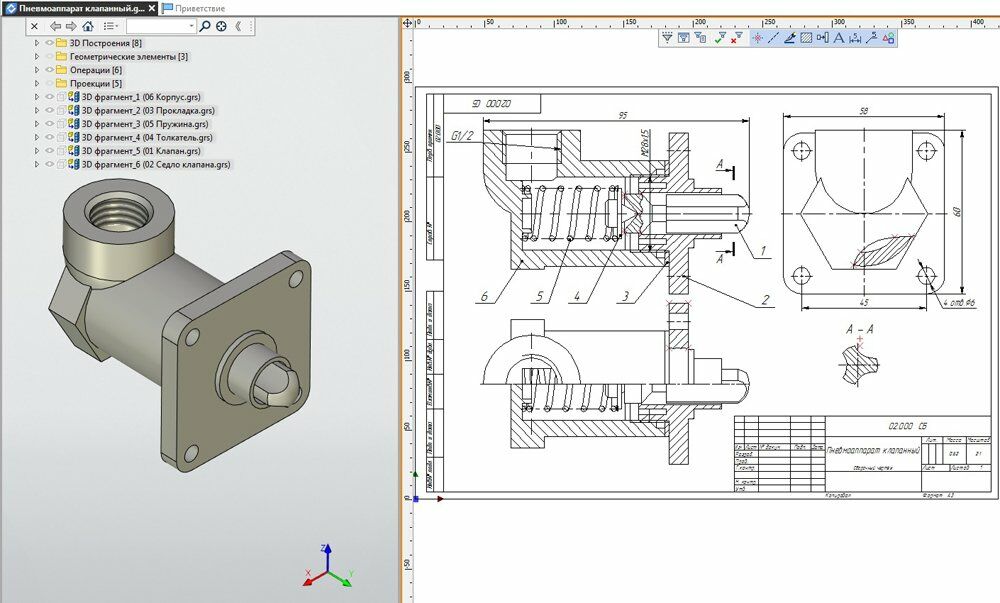
Task: Toggle checkbox next to 3D фрагмент_1 Корпус
Action: click(x=60, y=97)
